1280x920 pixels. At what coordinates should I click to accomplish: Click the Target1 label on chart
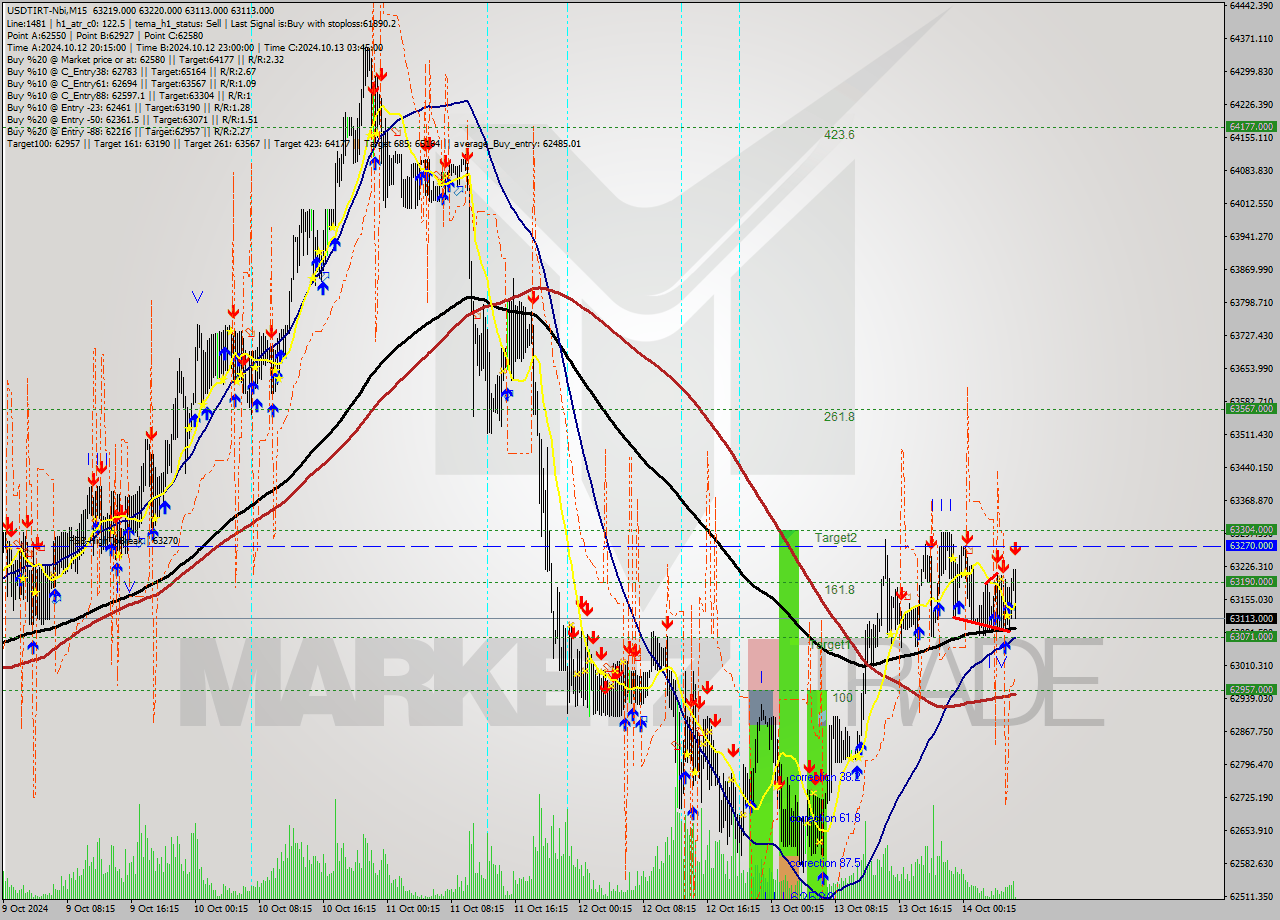[829, 645]
